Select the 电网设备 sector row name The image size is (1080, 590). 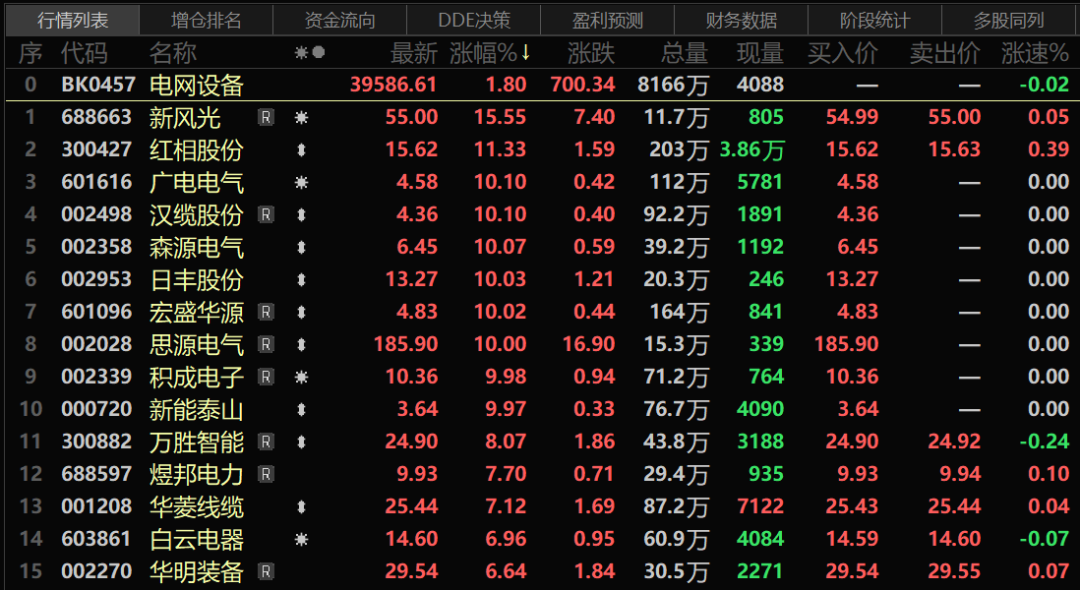(x=196, y=85)
